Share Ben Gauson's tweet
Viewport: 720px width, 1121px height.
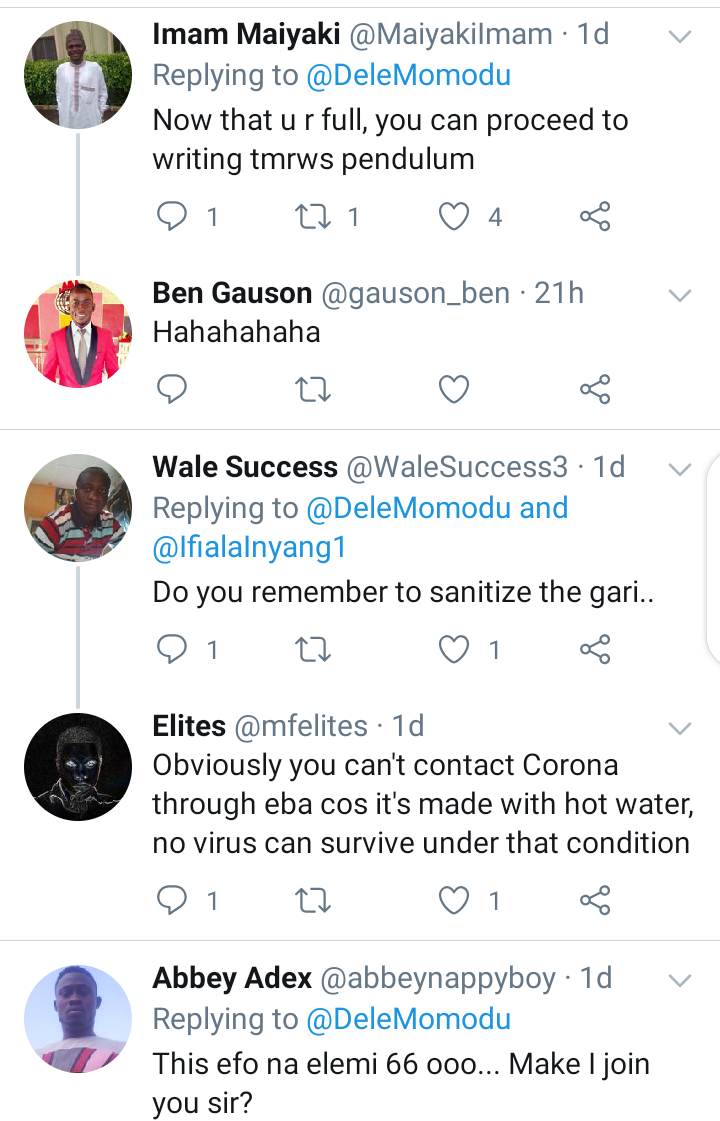595,389
